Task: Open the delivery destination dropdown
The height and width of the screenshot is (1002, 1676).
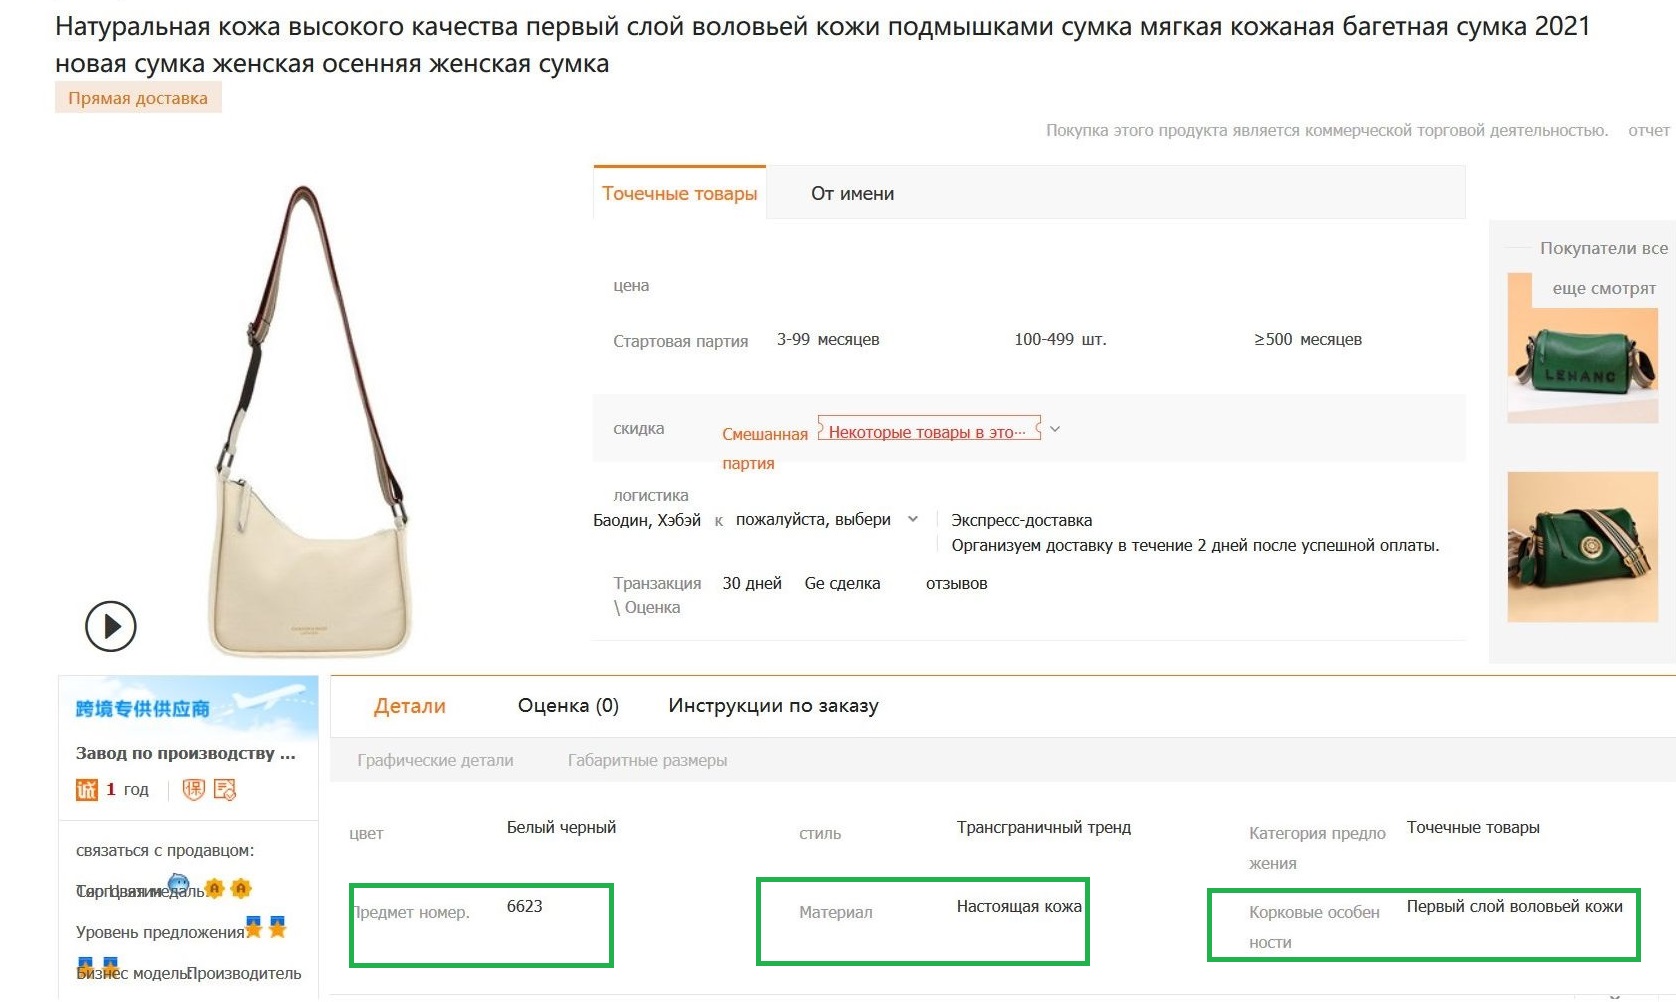Action: 912,519
